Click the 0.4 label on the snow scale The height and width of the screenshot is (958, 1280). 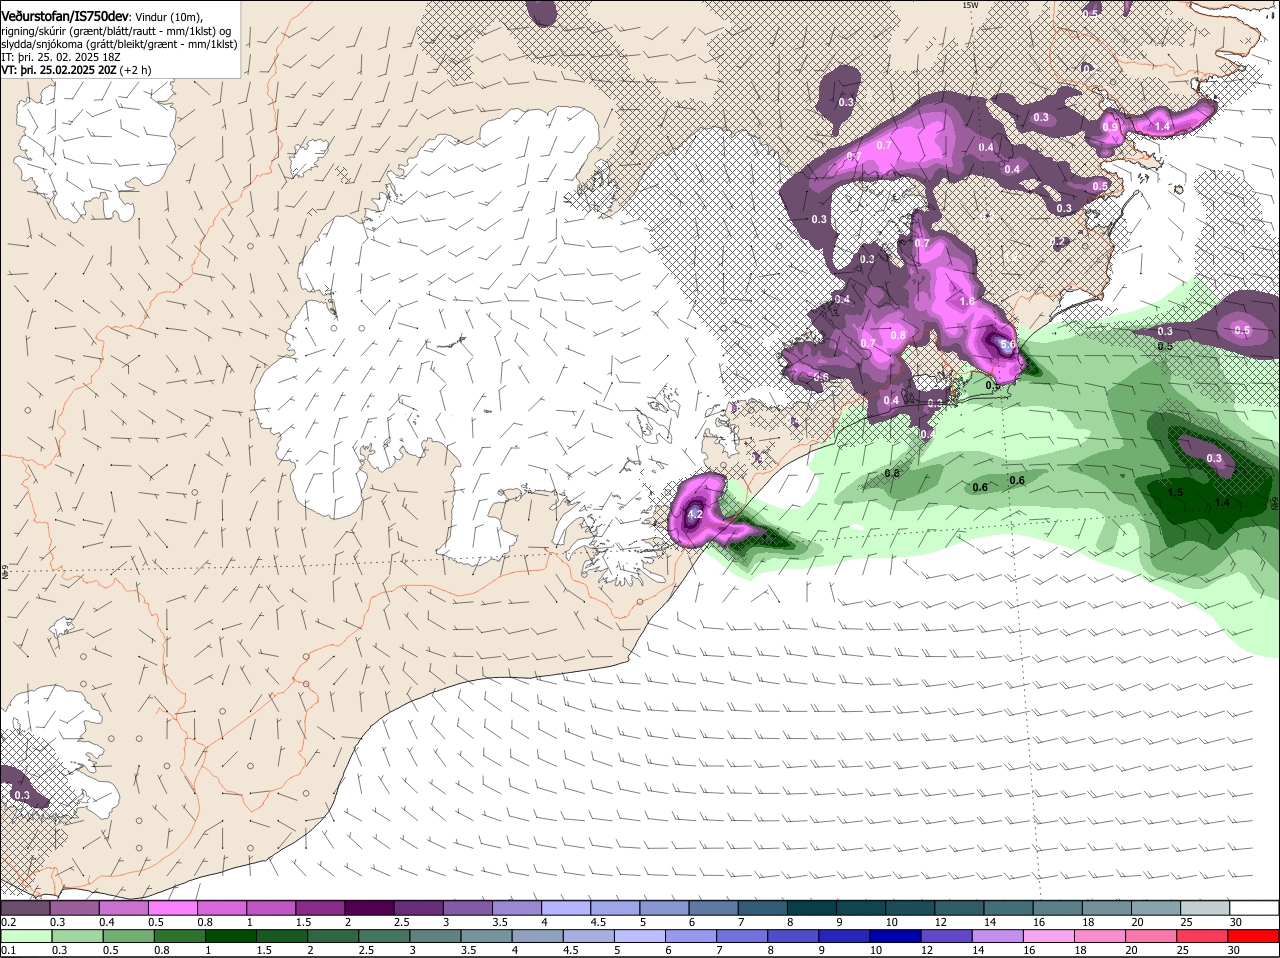[x=107, y=921]
